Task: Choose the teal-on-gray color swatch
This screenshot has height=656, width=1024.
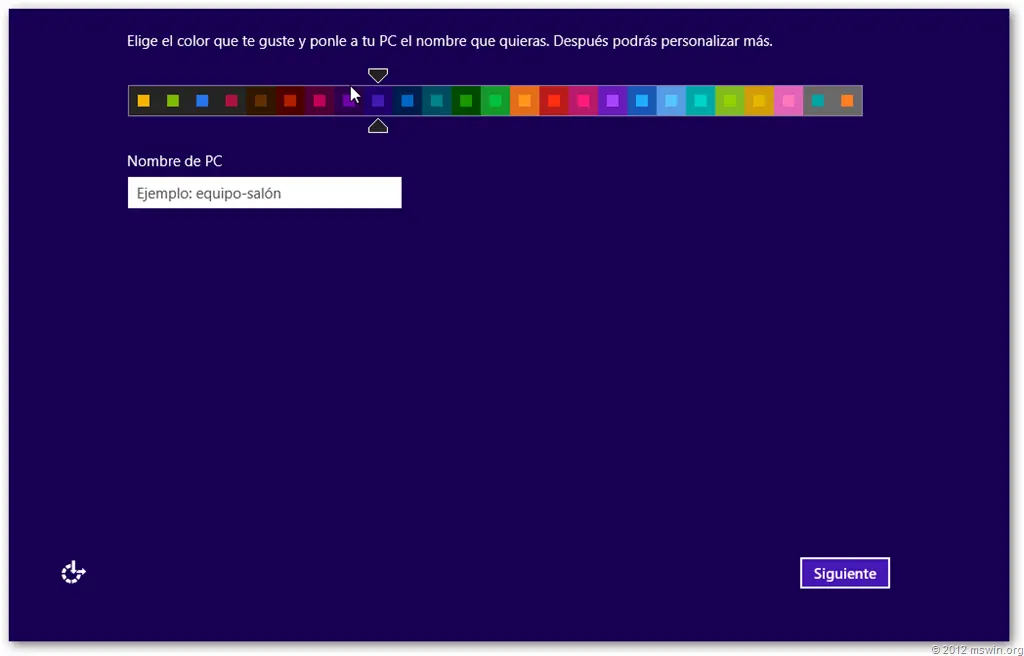Action: (818, 101)
